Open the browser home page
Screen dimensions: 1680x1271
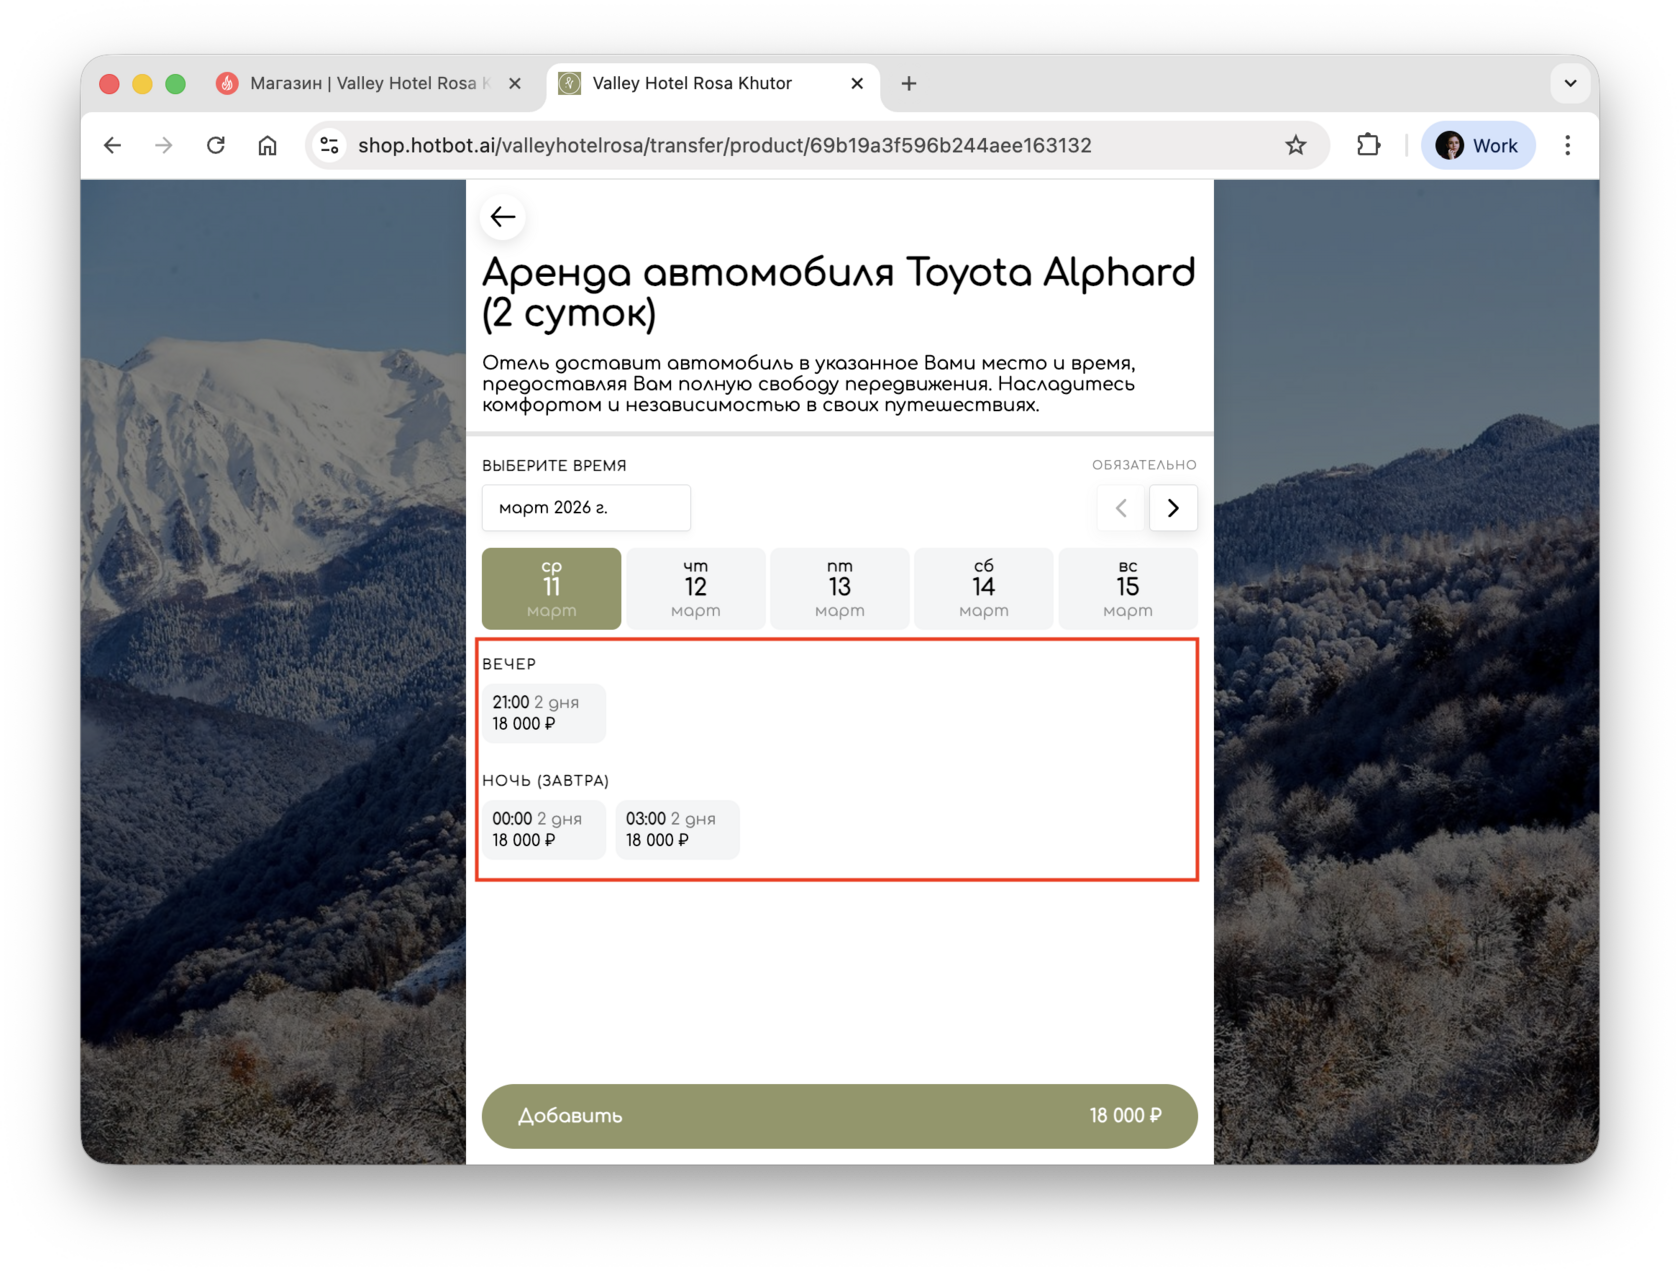267,146
